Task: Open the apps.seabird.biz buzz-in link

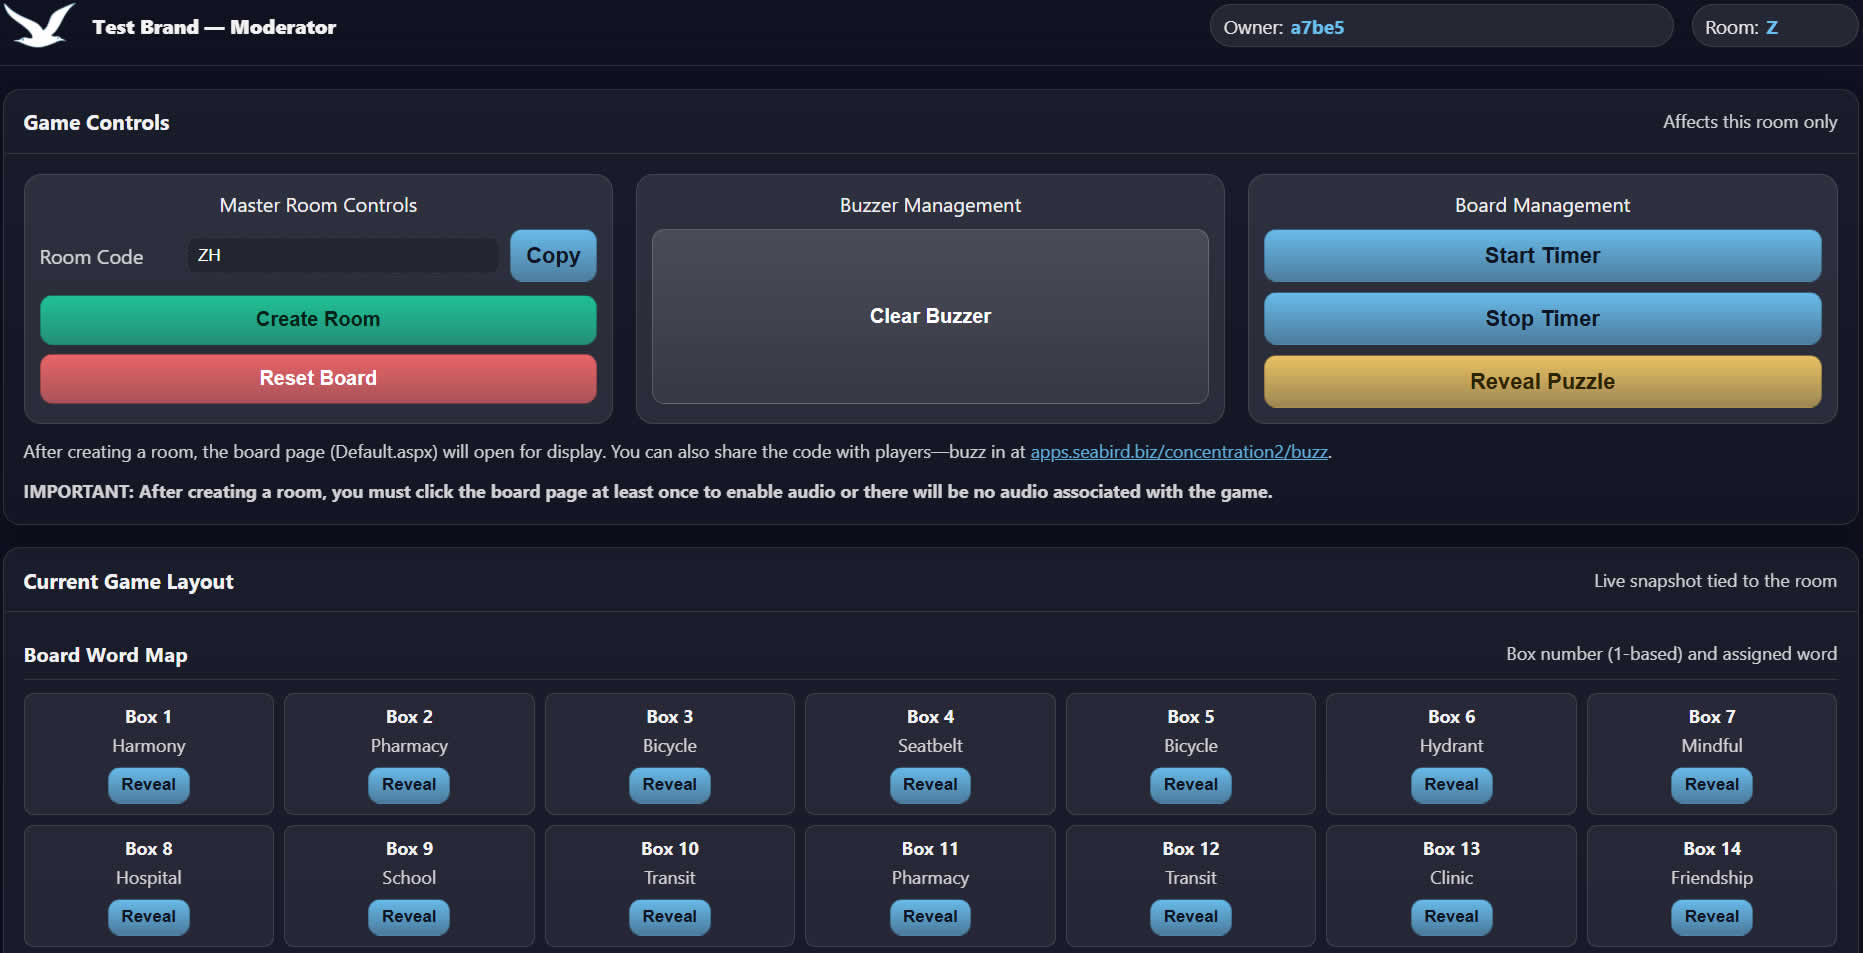Action: click(x=1178, y=451)
